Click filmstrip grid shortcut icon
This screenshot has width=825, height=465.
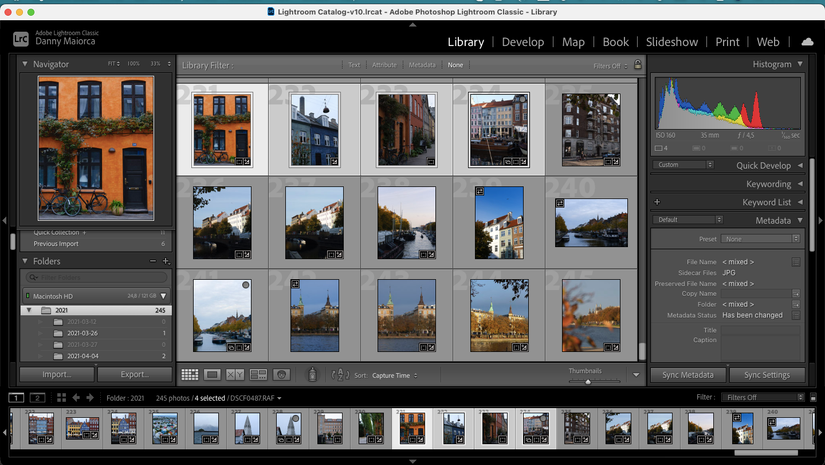(x=62, y=398)
